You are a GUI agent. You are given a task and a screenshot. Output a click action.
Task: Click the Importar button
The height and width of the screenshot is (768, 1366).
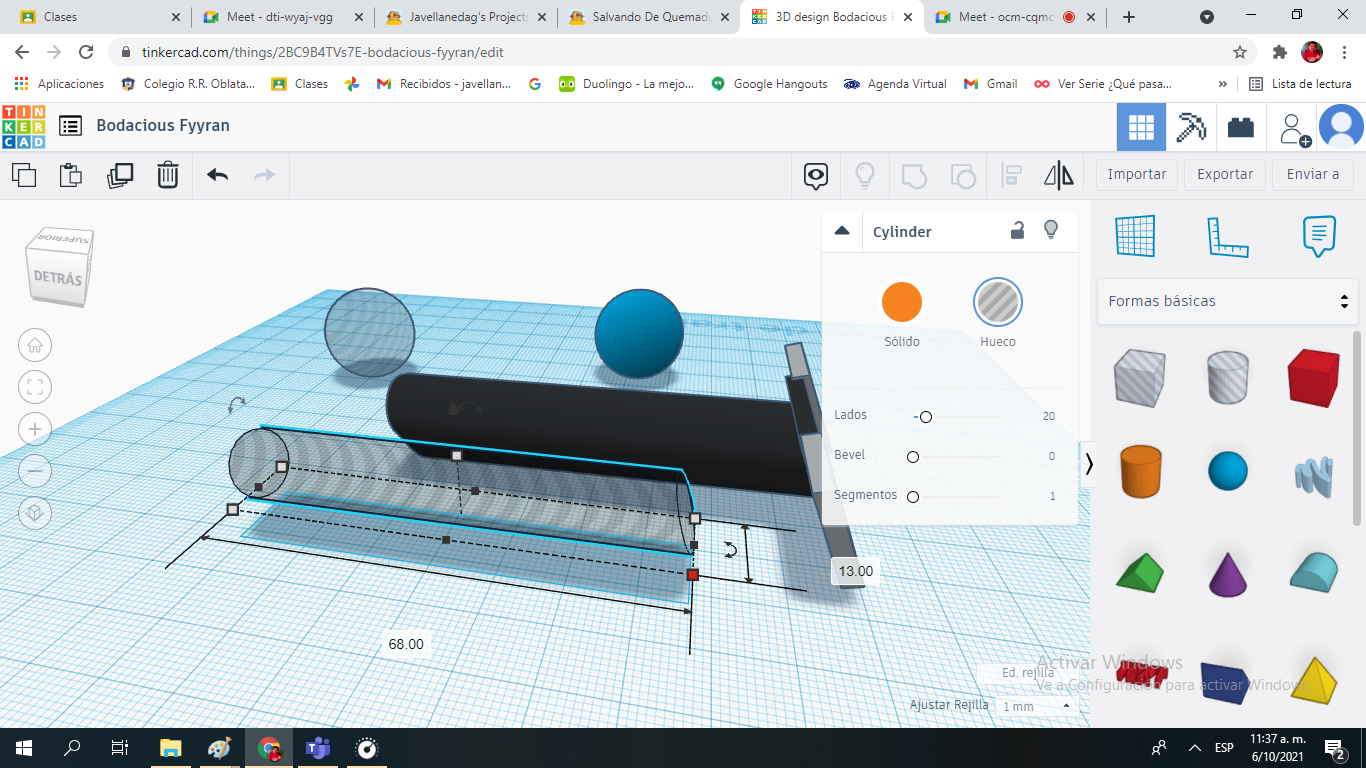coord(1137,174)
